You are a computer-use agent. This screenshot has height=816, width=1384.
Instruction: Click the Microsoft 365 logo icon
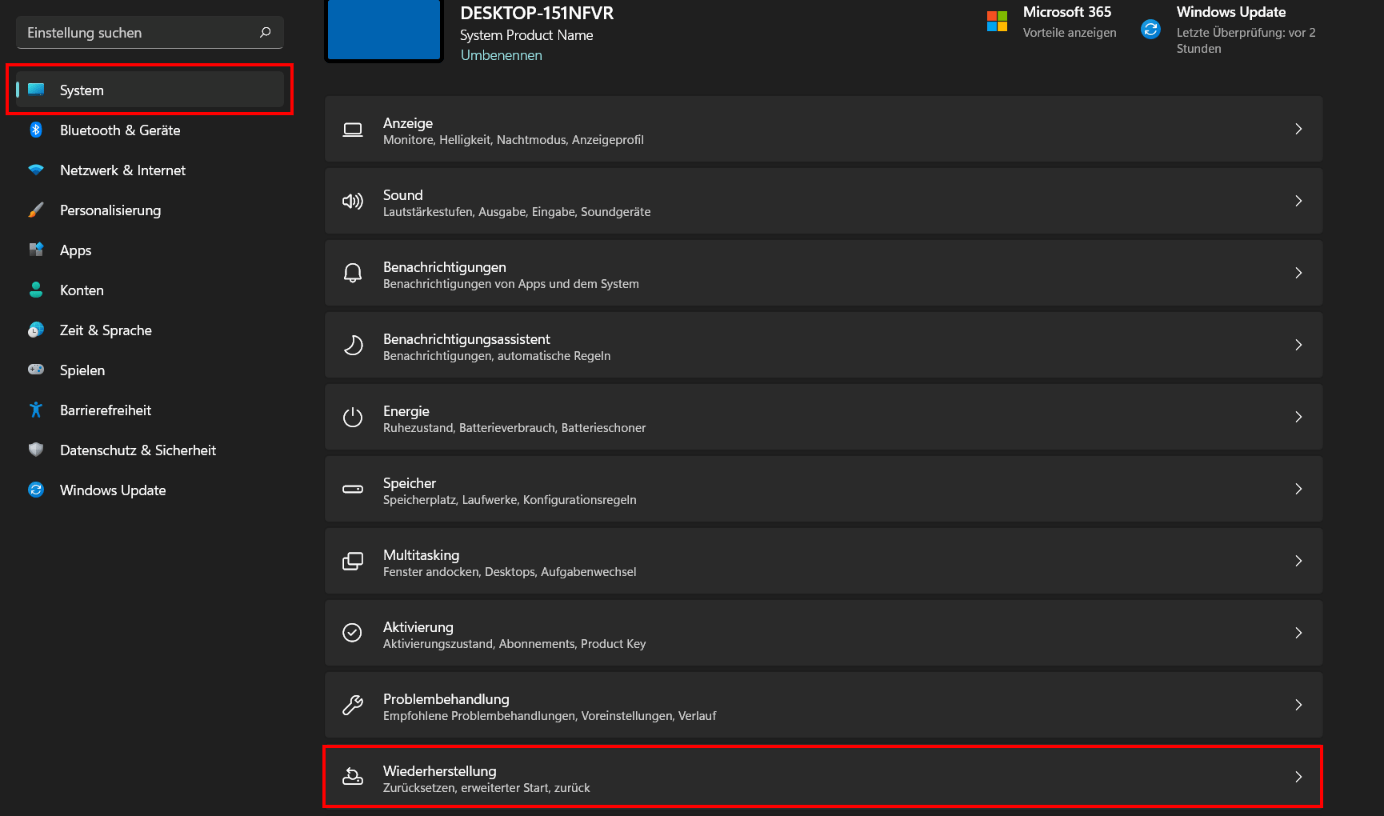(x=997, y=22)
